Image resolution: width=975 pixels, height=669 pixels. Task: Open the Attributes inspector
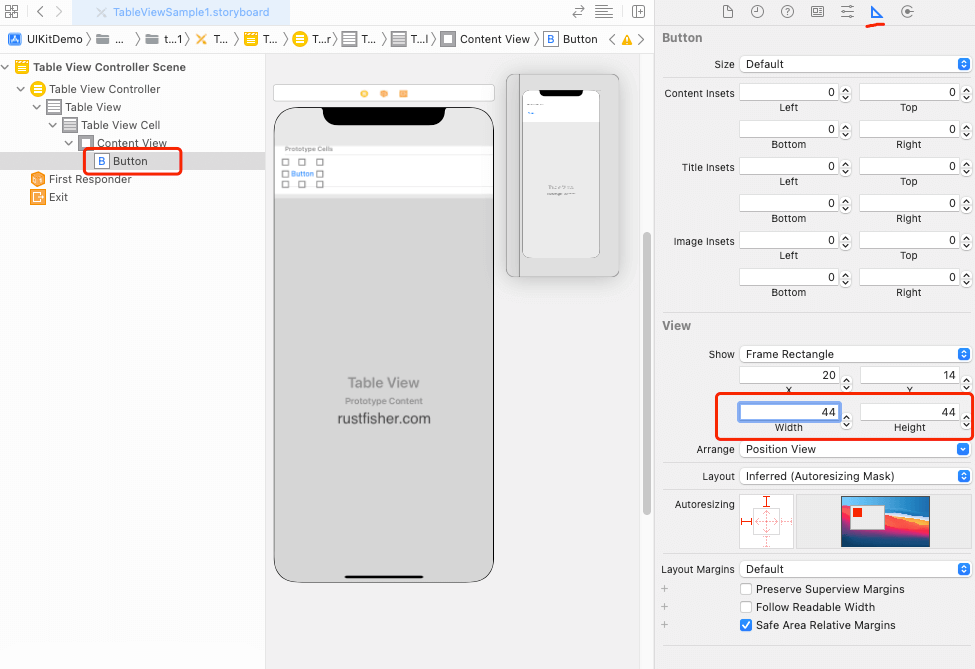tap(847, 12)
